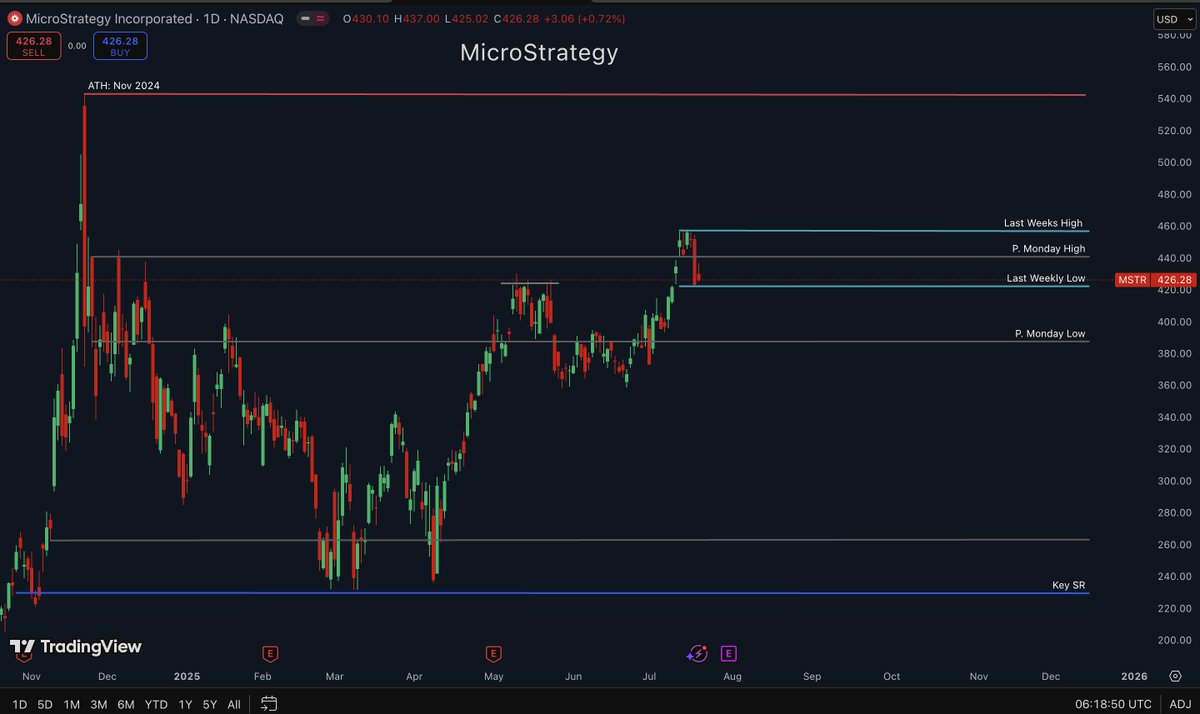Select the 'ATH: Nov 2024' line label
Viewport: 1200px width, 714px height.
point(123,86)
